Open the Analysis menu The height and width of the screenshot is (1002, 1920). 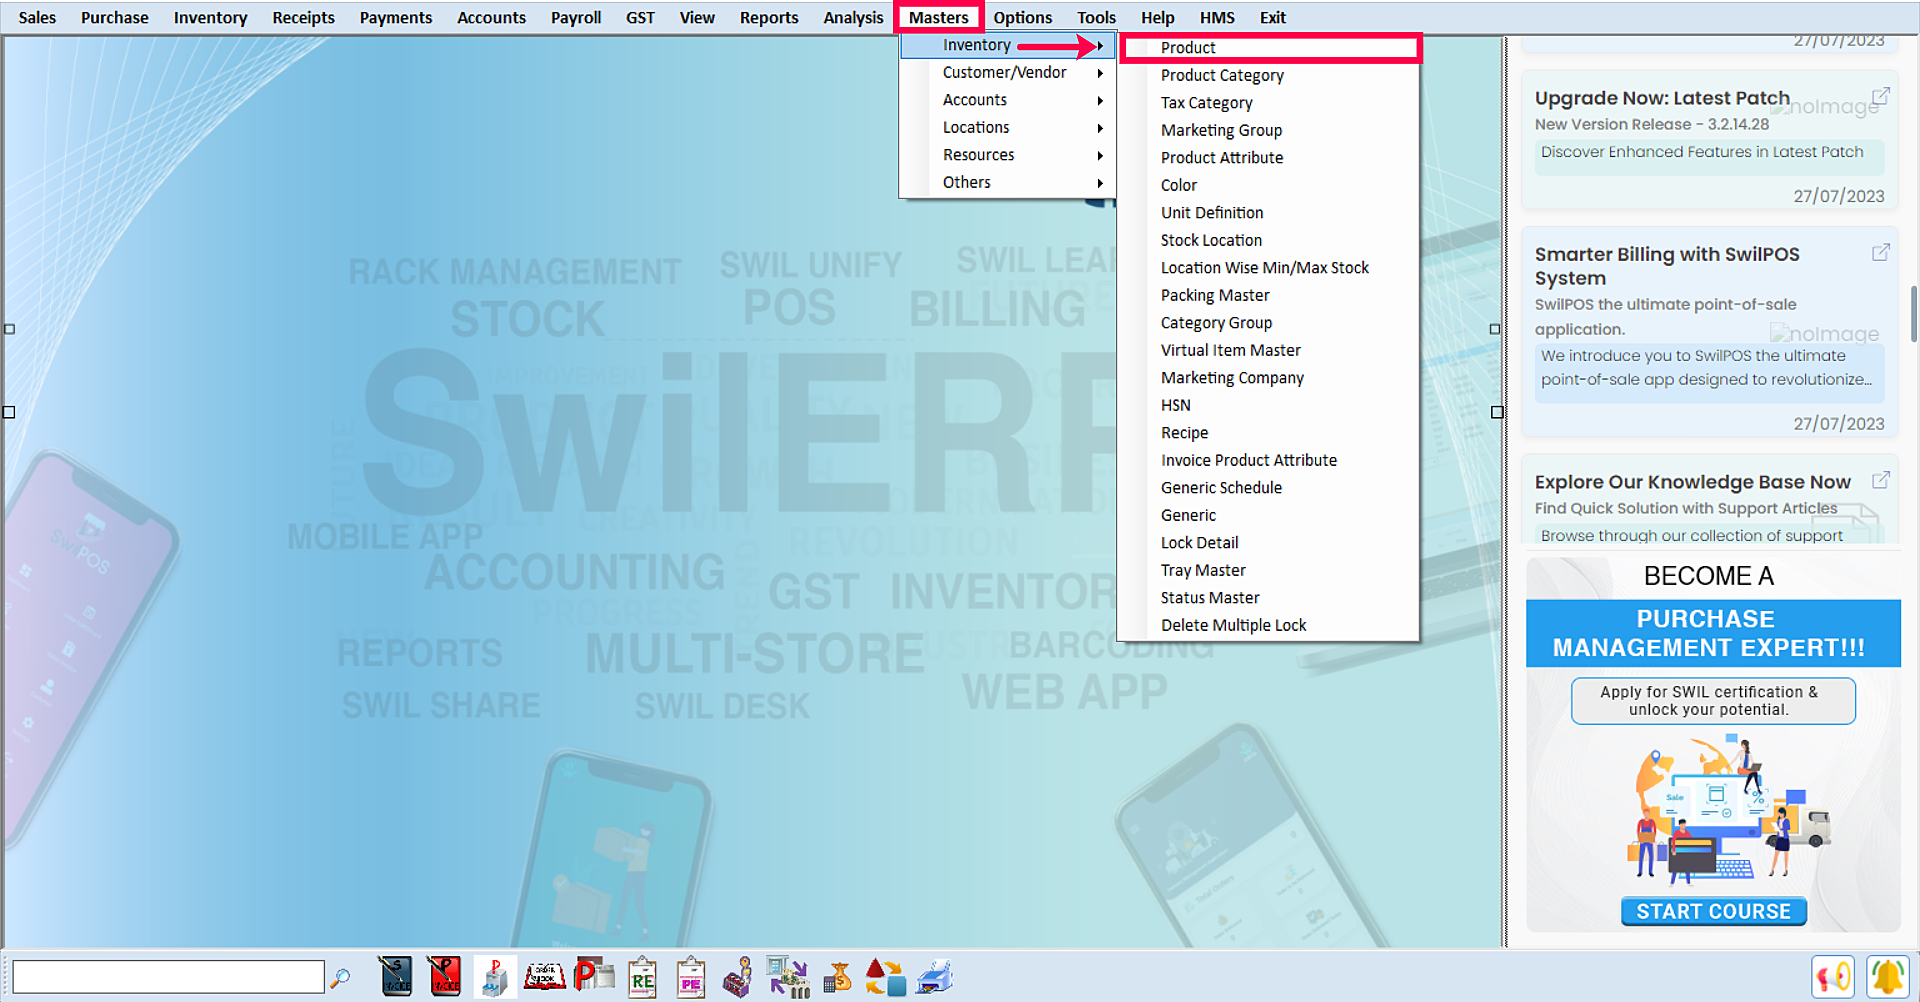click(853, 17)
